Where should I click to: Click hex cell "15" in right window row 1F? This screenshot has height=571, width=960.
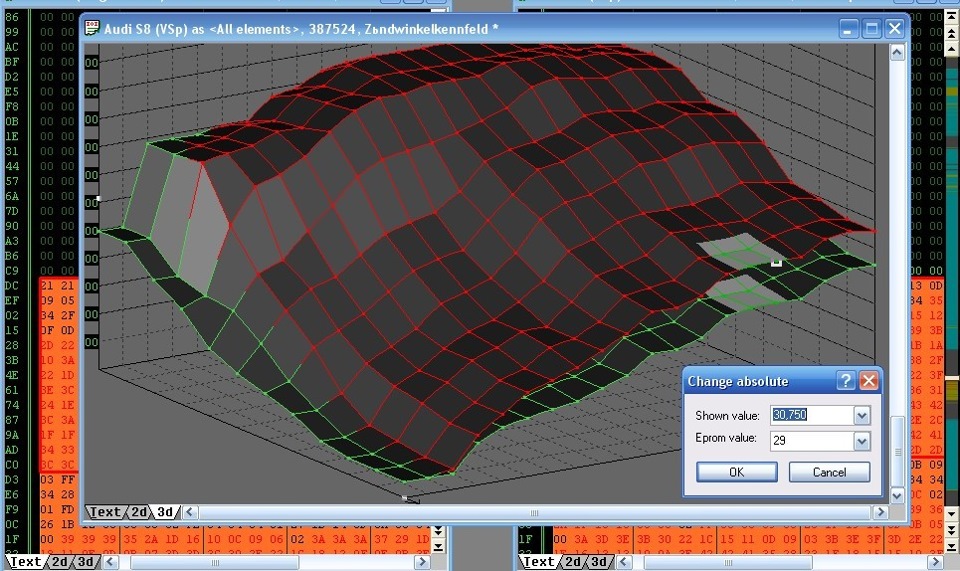tap(727, 539)
